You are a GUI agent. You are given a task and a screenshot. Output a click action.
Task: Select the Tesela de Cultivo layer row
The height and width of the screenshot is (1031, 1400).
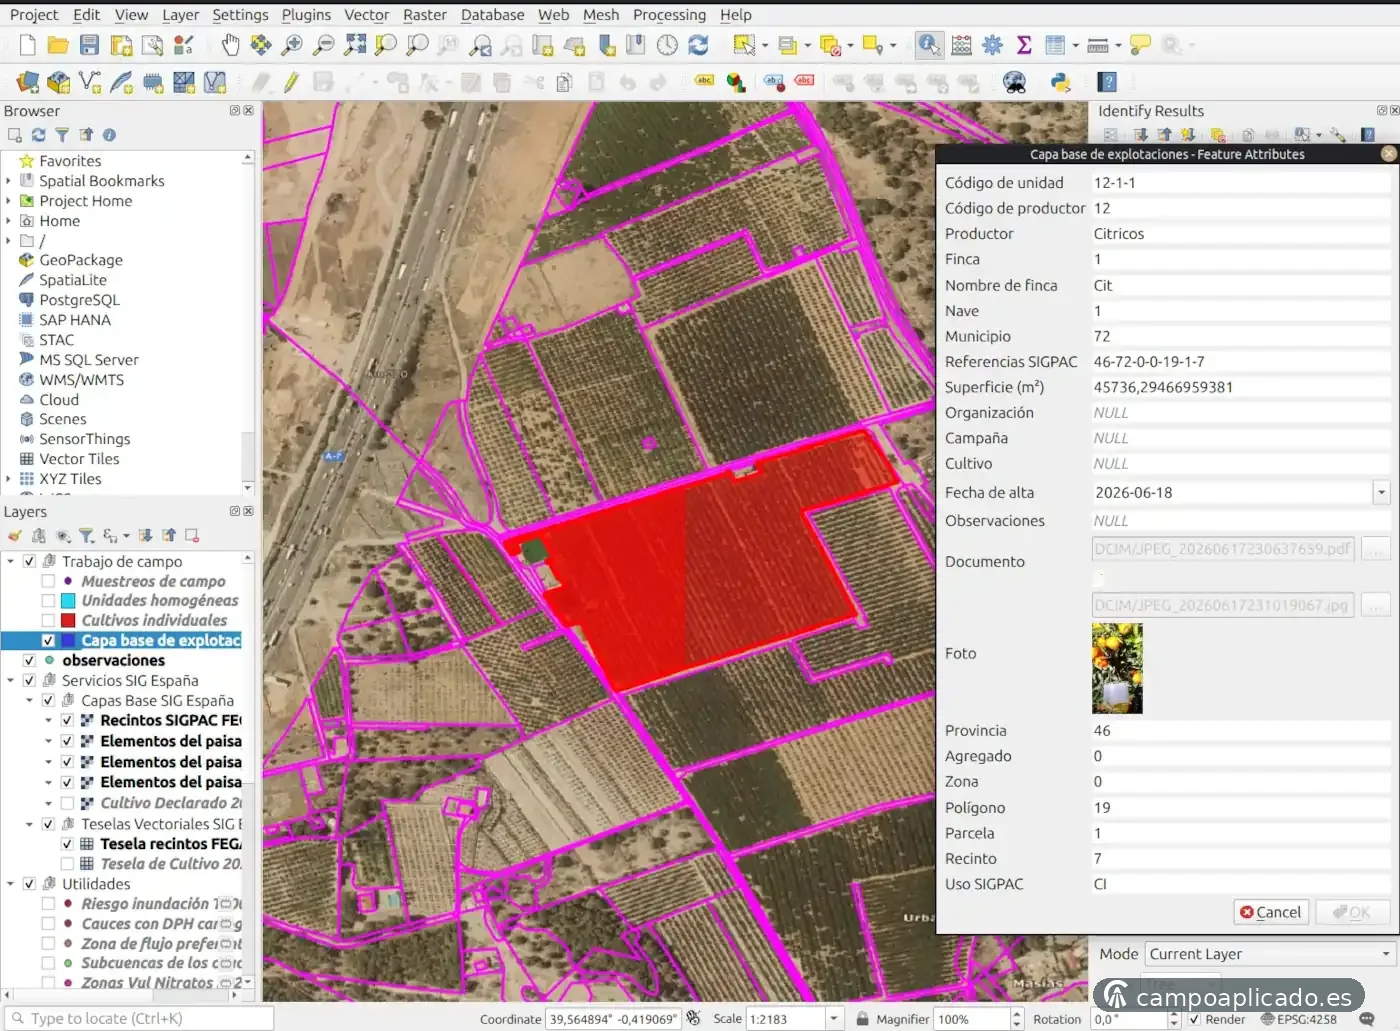(160, 864)
